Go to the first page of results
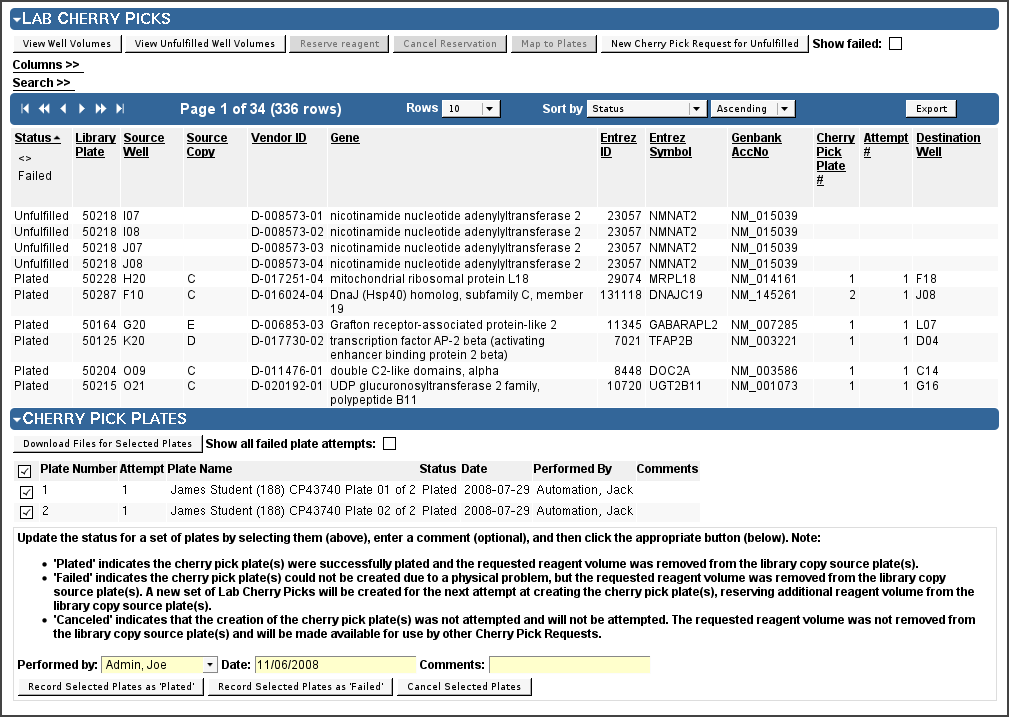The width and height of the screenshot is (1009, 717). (x=25, y=109)
